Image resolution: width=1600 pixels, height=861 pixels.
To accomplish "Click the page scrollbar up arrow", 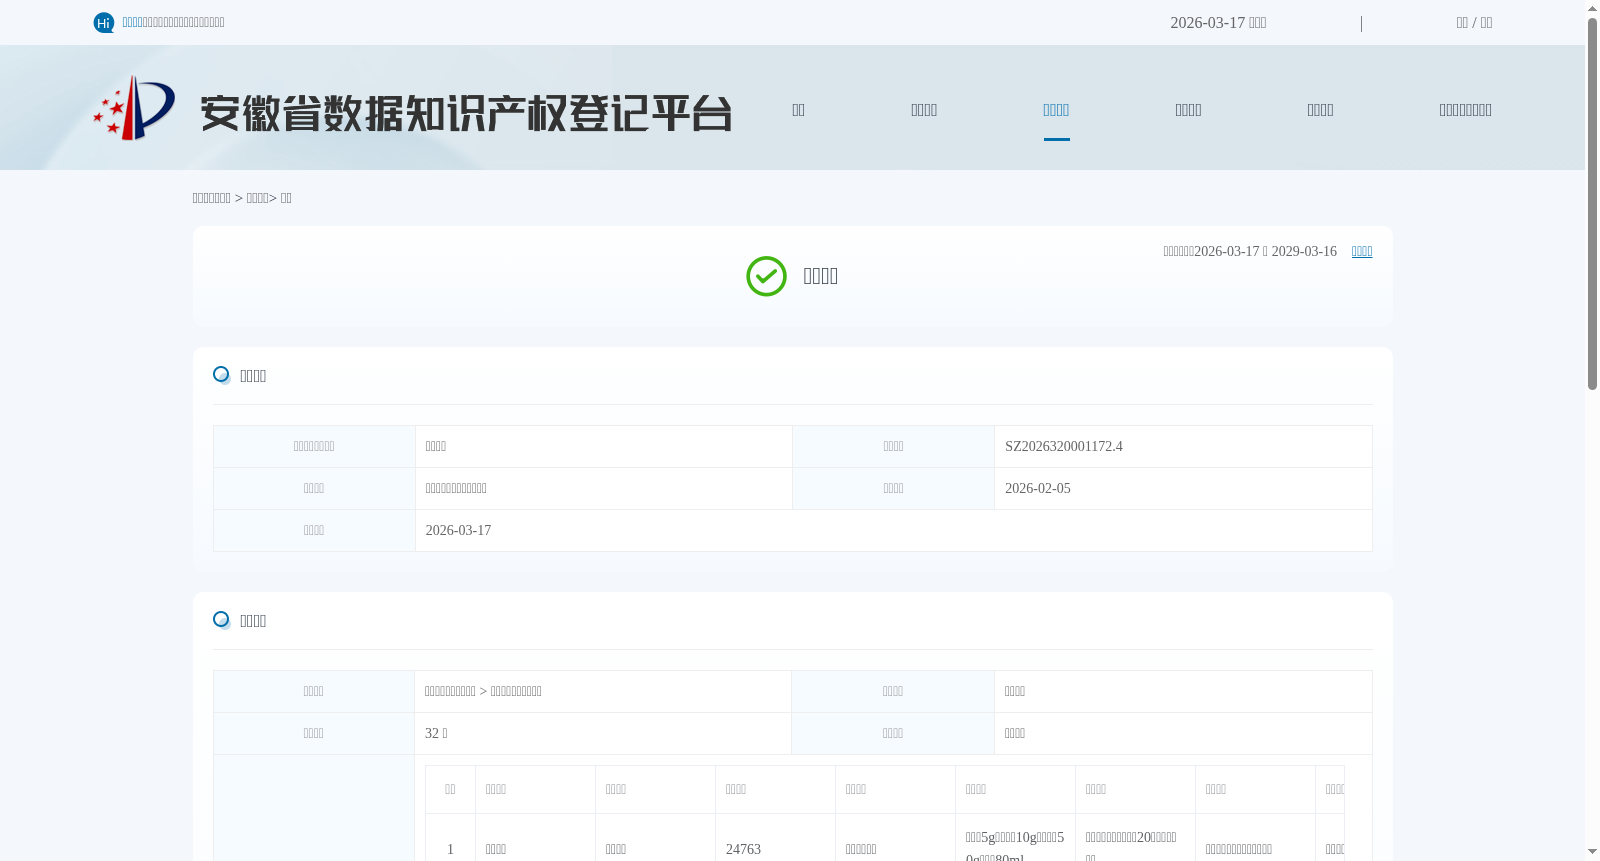I will [x=1592, y=8].
